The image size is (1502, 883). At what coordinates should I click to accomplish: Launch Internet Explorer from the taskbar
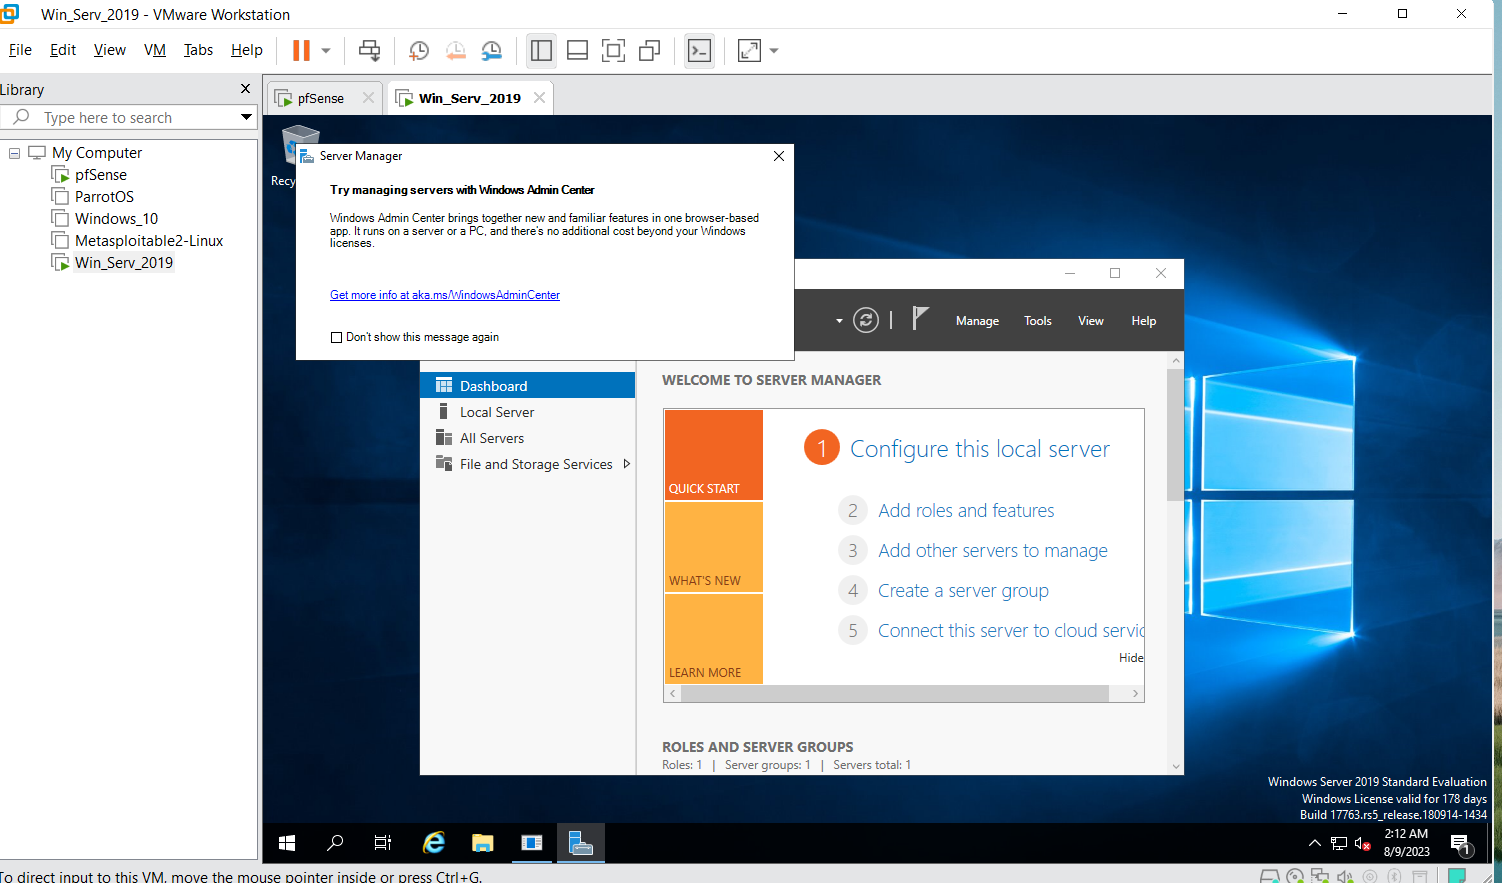[434, 843]
